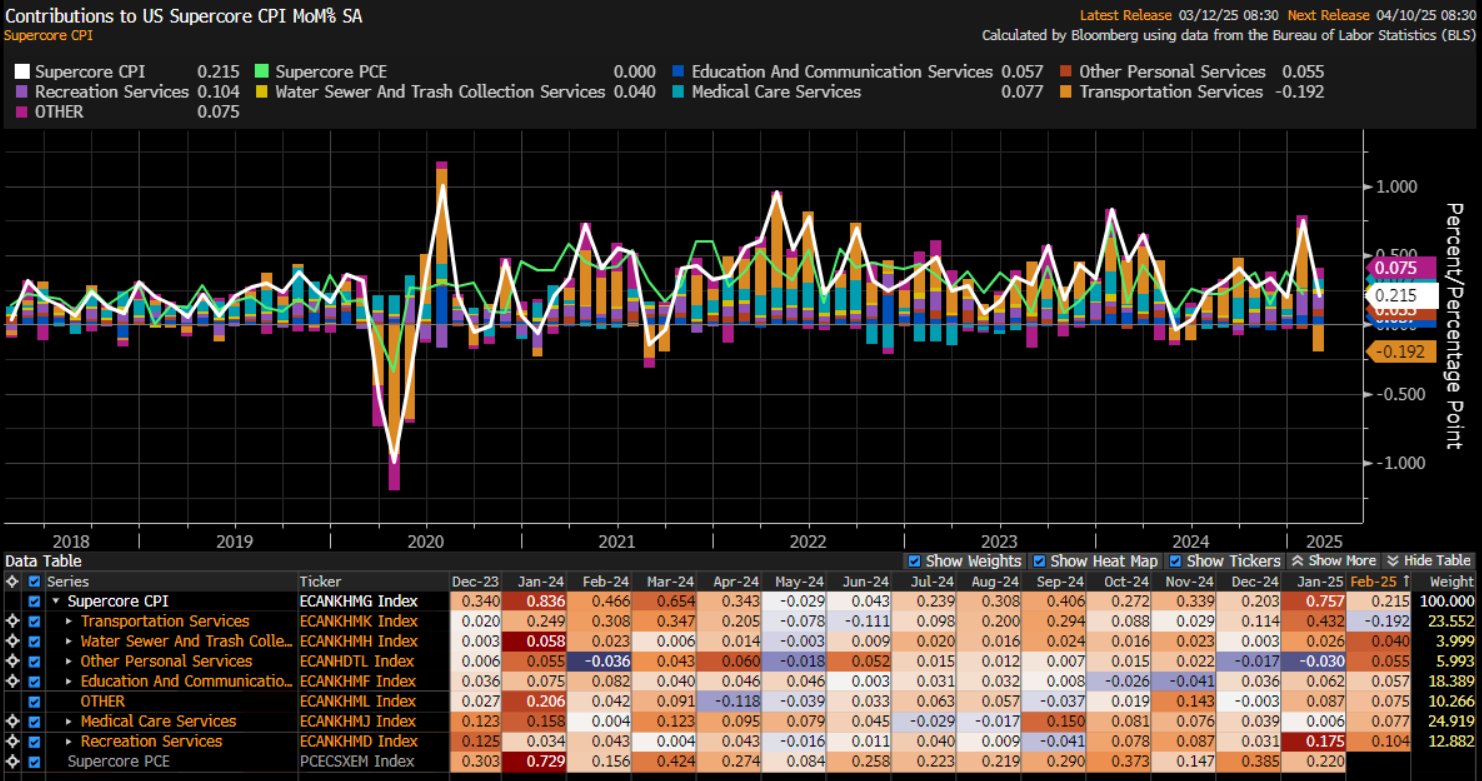Image resolution: width=1482 pixels, height=781 pixels.
Task: Click the ECANKHMH Index ticker link
Action: pos(358,641)
